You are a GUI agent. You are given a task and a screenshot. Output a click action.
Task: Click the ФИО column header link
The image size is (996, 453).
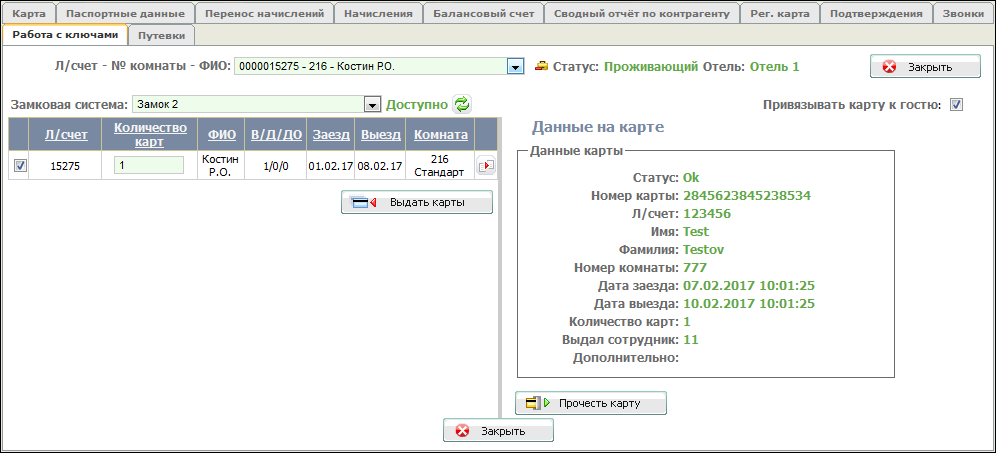pyautogui.click(x=221, y=135)
